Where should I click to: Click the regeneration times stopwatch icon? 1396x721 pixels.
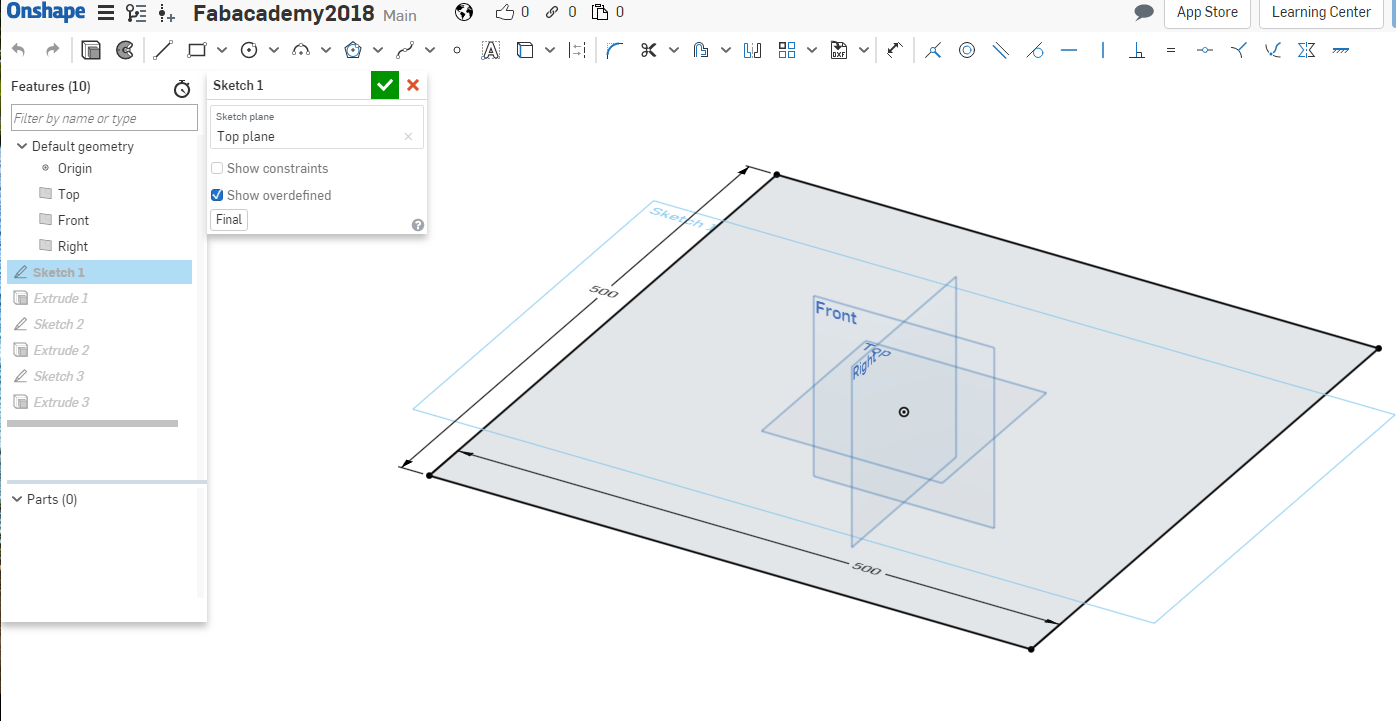[182, 89]
